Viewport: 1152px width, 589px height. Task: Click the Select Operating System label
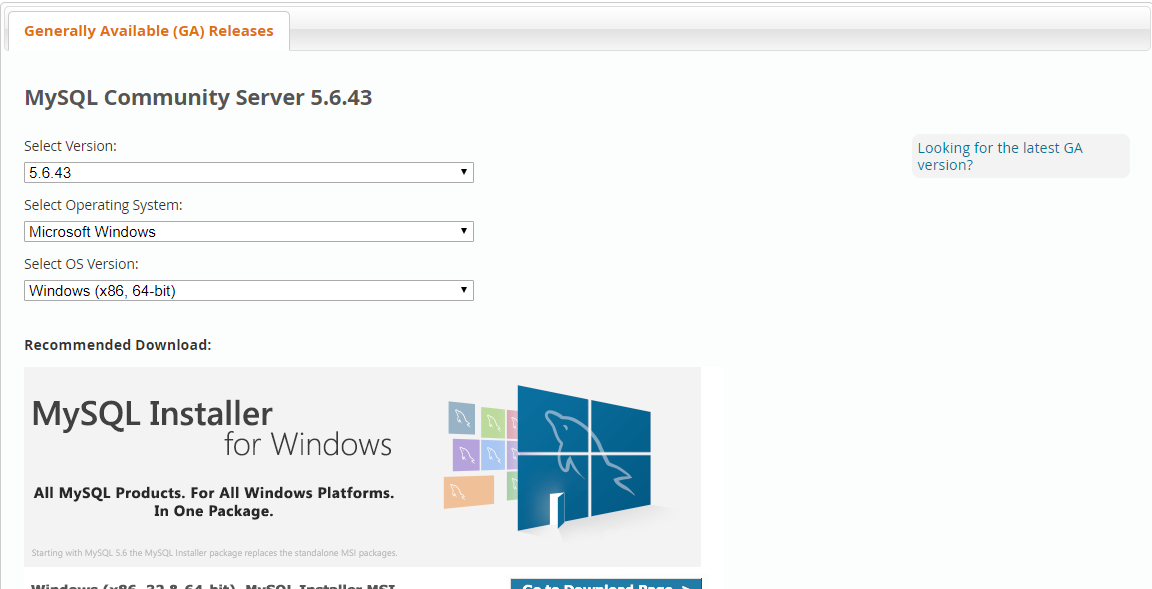click(103, 206)
